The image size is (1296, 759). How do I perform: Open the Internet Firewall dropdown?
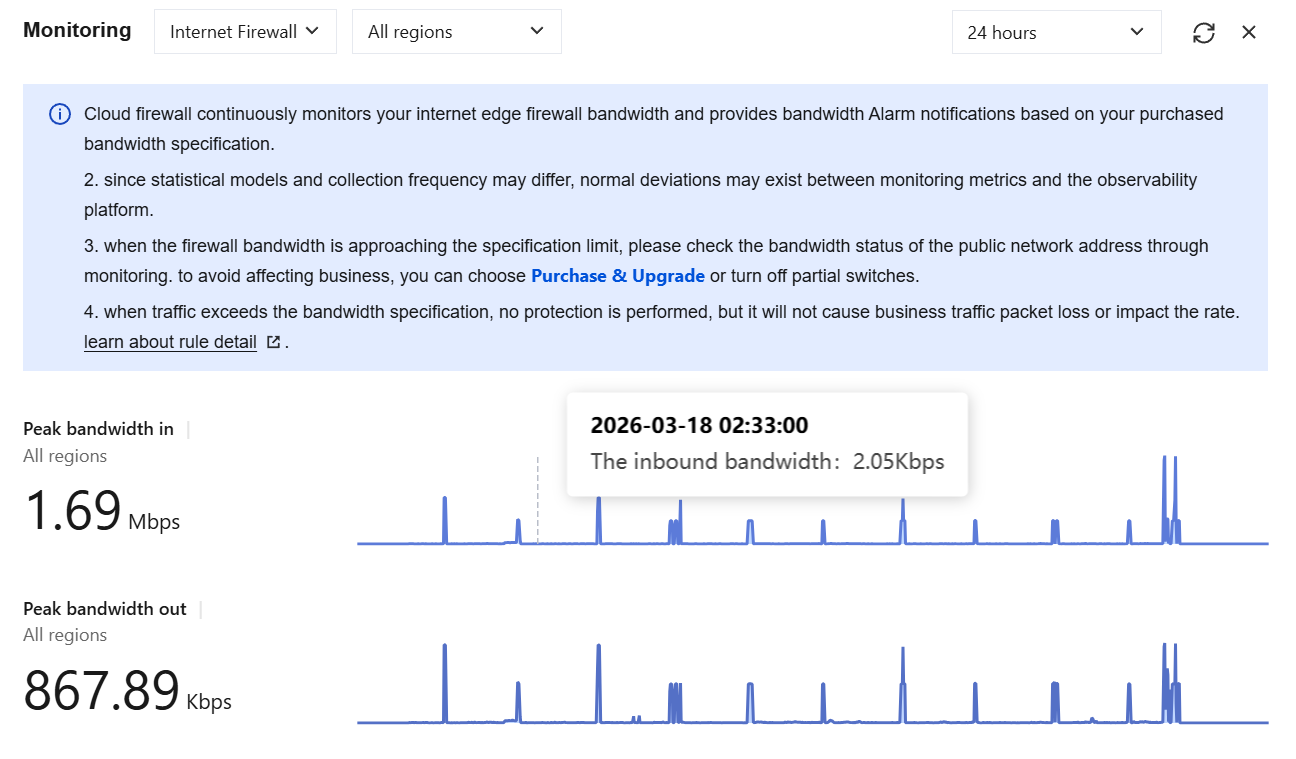coord(245,32)
